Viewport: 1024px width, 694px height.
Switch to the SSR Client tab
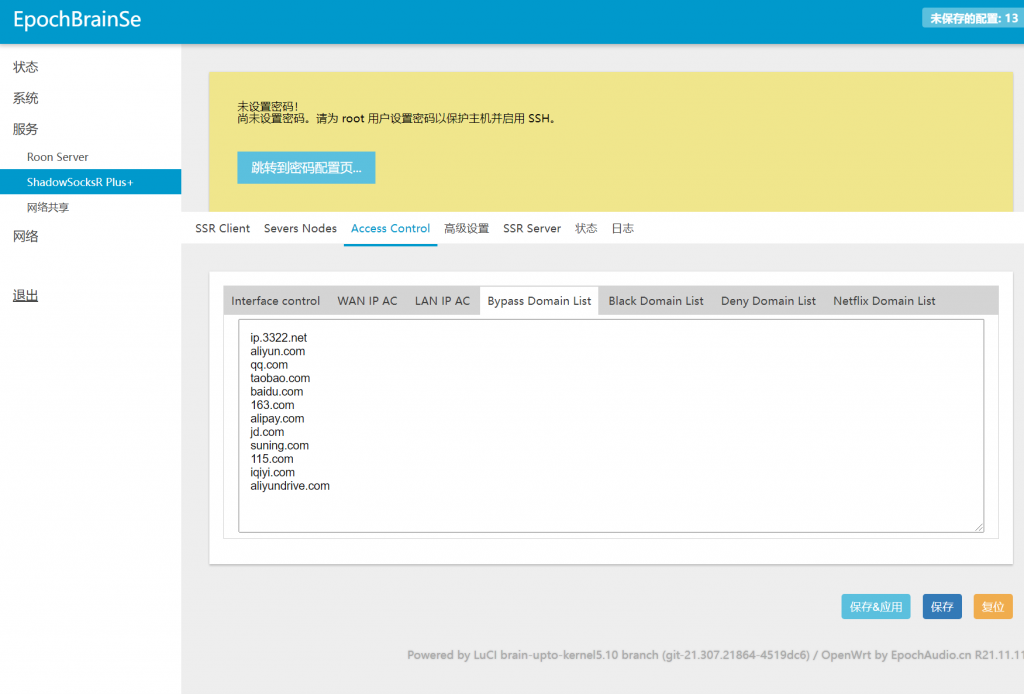pyautogui.click(x=223, y=229)
